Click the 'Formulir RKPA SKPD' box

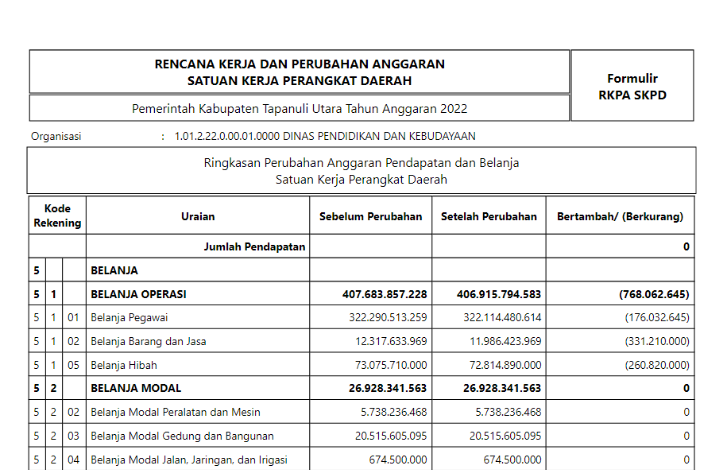pos(632,86)
